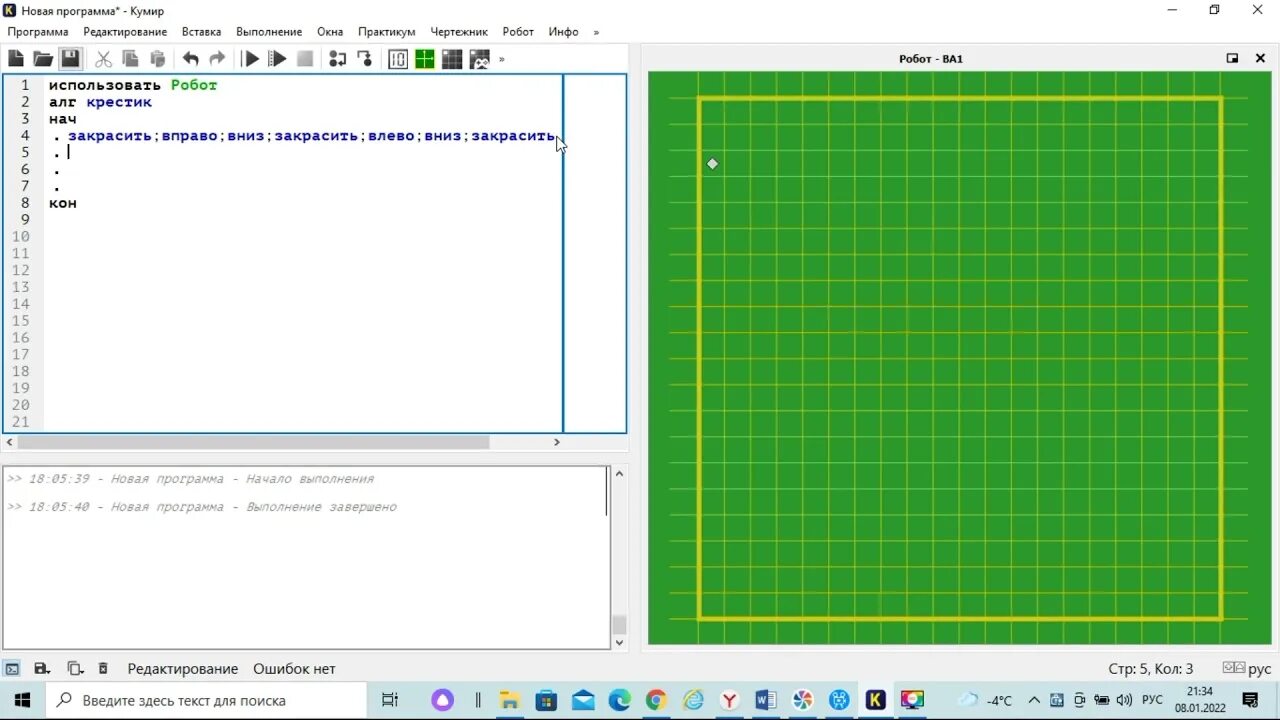Open Microsoft Edge from the taskbar
This screenshot has height=720, width=1280.
[x=620, y=700]
